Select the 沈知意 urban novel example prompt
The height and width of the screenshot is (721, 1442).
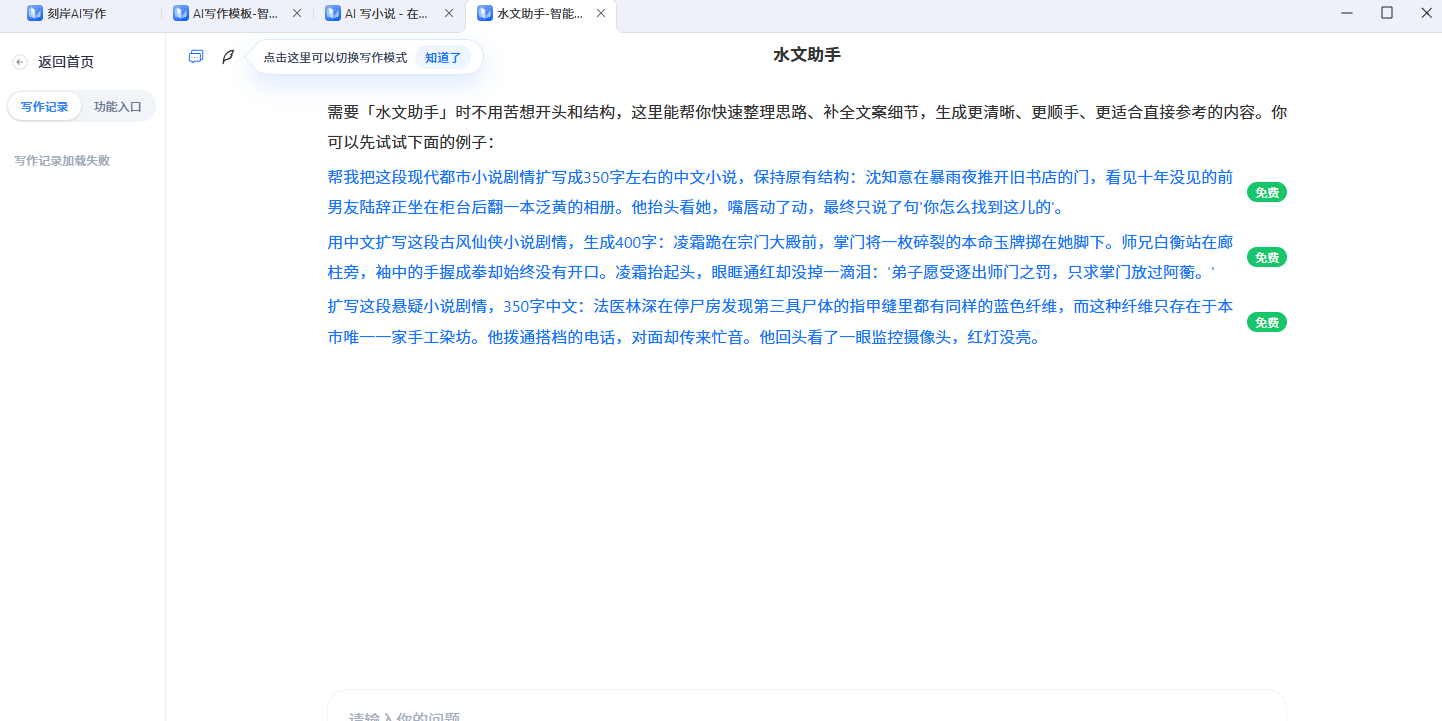coord(781,192)
